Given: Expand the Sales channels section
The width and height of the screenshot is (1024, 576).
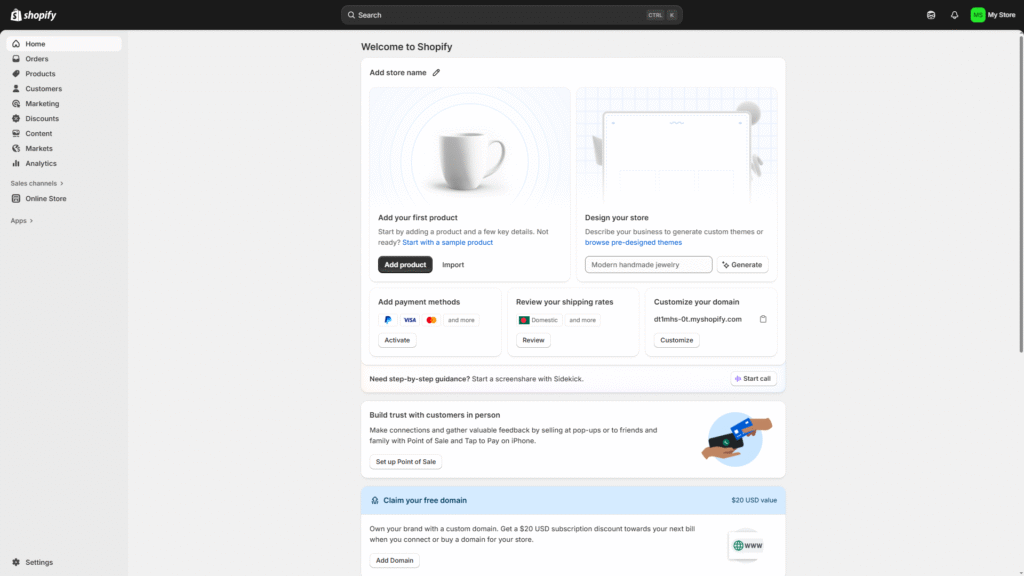Looking at the screenshot, I should pos(37,183).
